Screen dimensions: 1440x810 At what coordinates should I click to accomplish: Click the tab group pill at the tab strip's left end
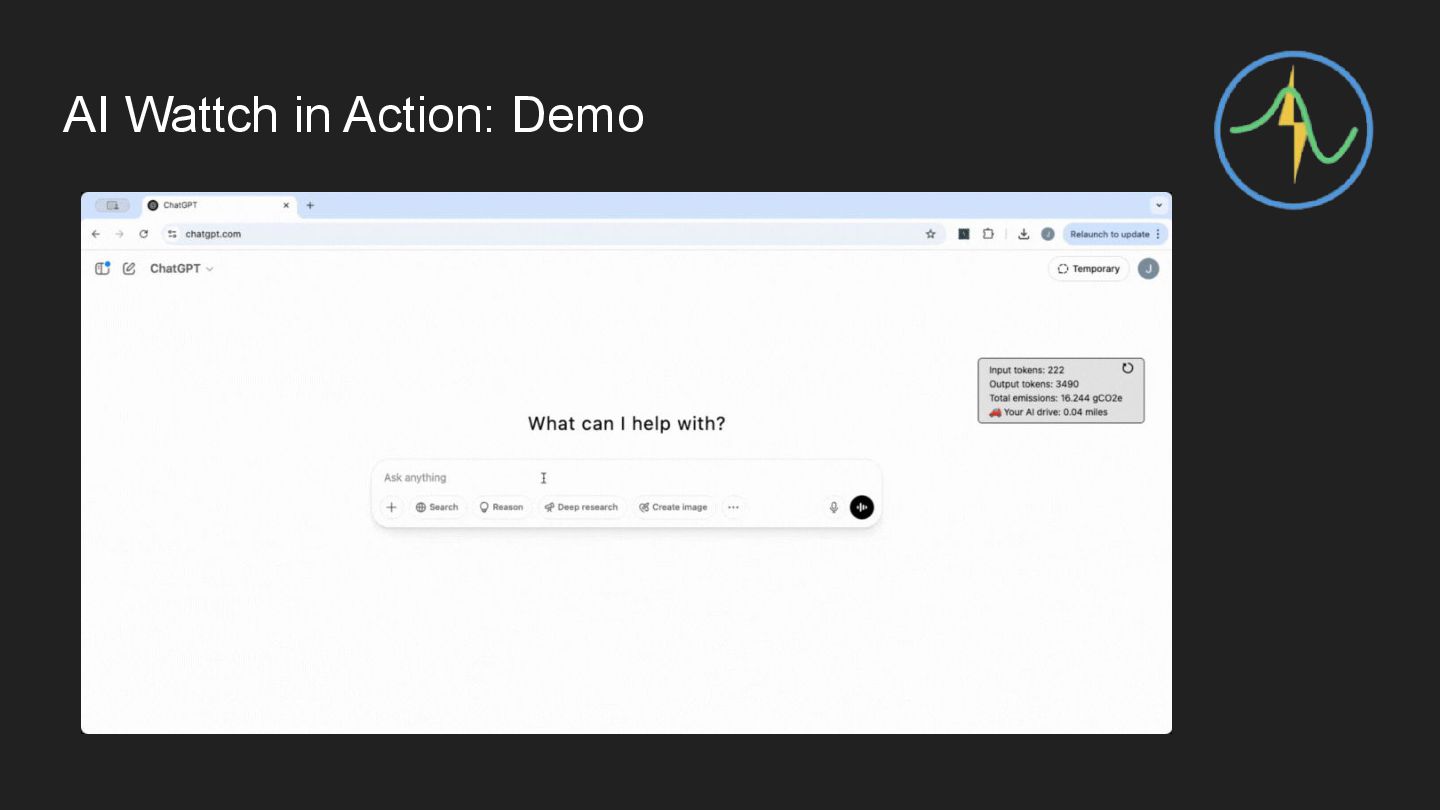tap(112, 205)
